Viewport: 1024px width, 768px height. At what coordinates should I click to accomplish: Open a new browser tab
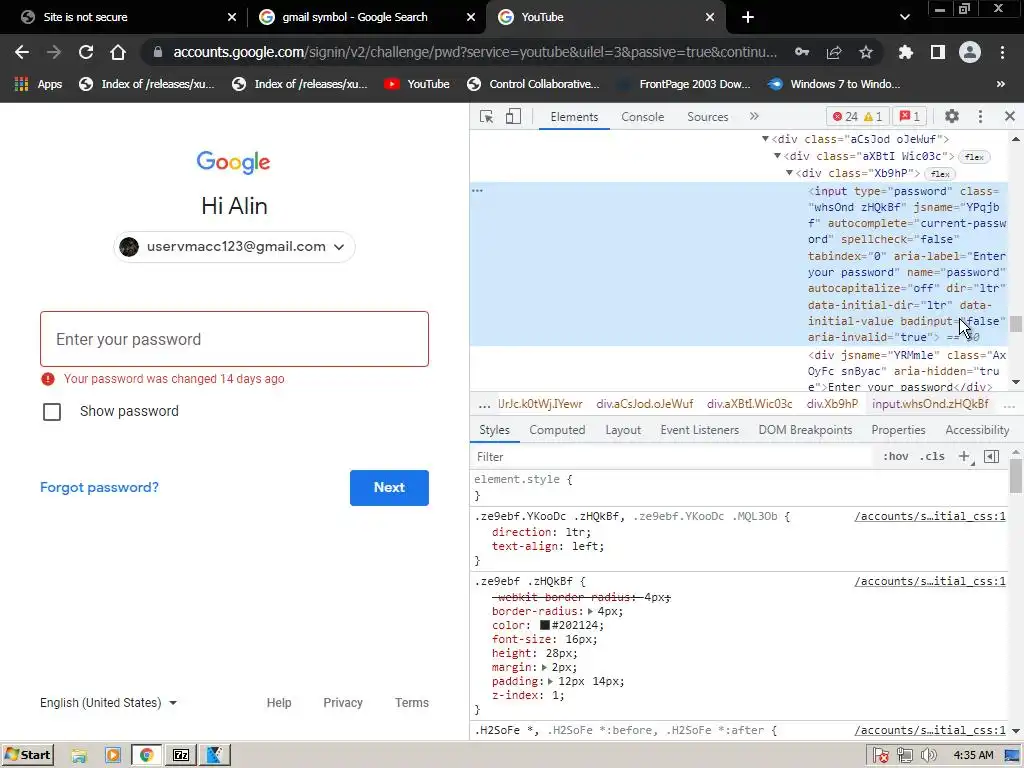coord(748,17)
